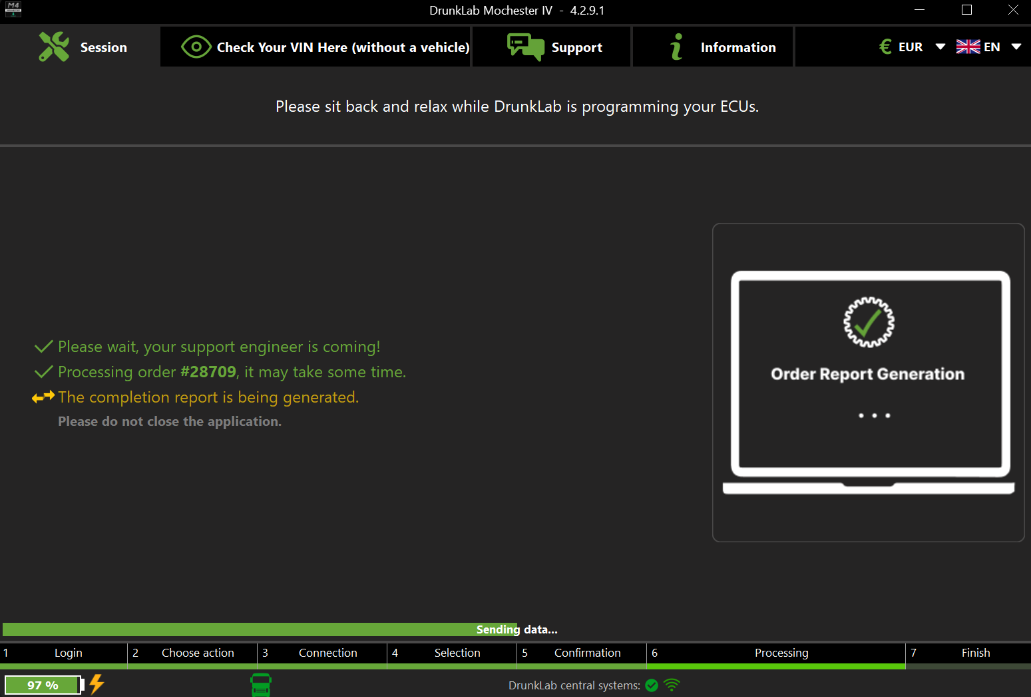1031x697 pixels.
Task: Expand the currency selector arrow
Action: click(x=940, y=46)
